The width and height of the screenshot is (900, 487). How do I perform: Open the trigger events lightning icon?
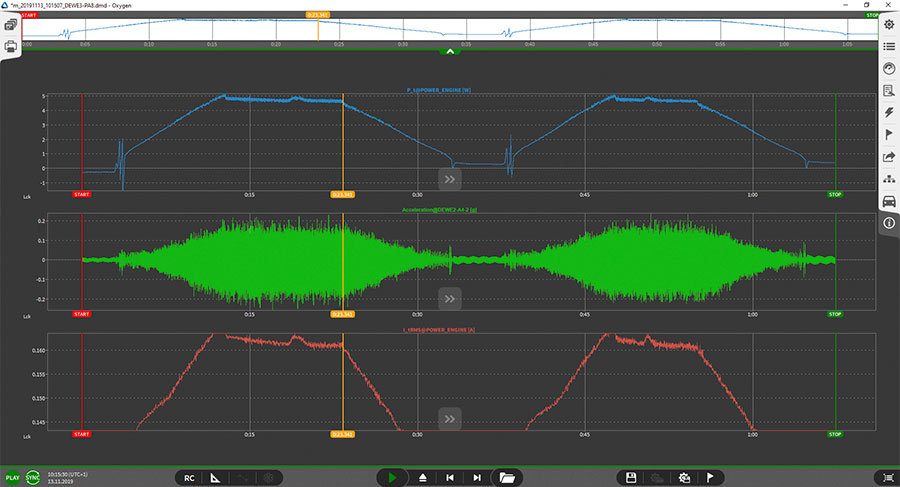889,113
